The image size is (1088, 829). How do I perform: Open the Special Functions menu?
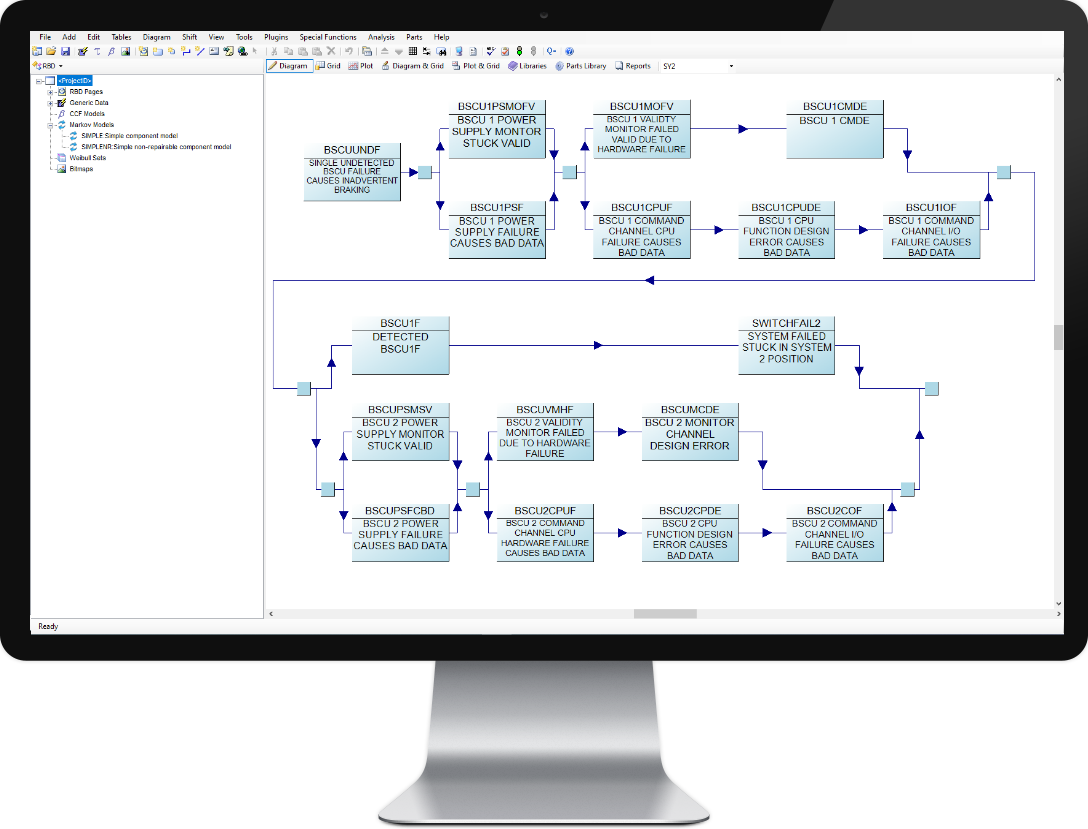click(327, 37)
